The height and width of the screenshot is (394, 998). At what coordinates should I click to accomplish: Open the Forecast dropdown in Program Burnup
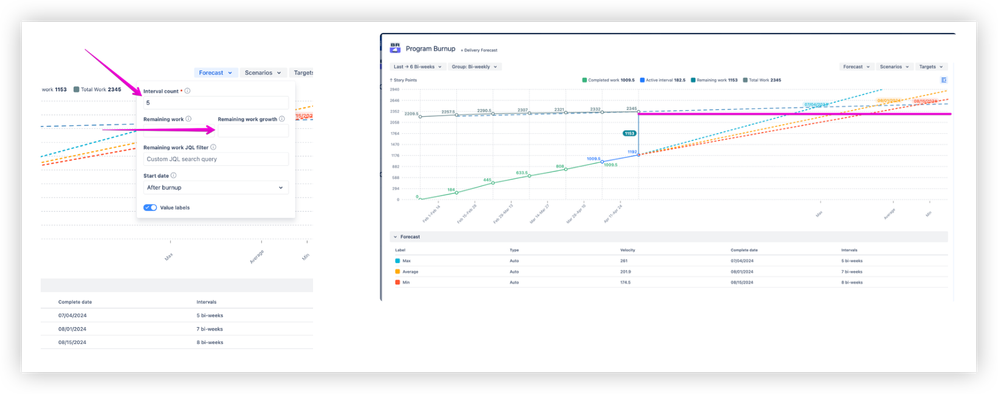pos(856,66)
